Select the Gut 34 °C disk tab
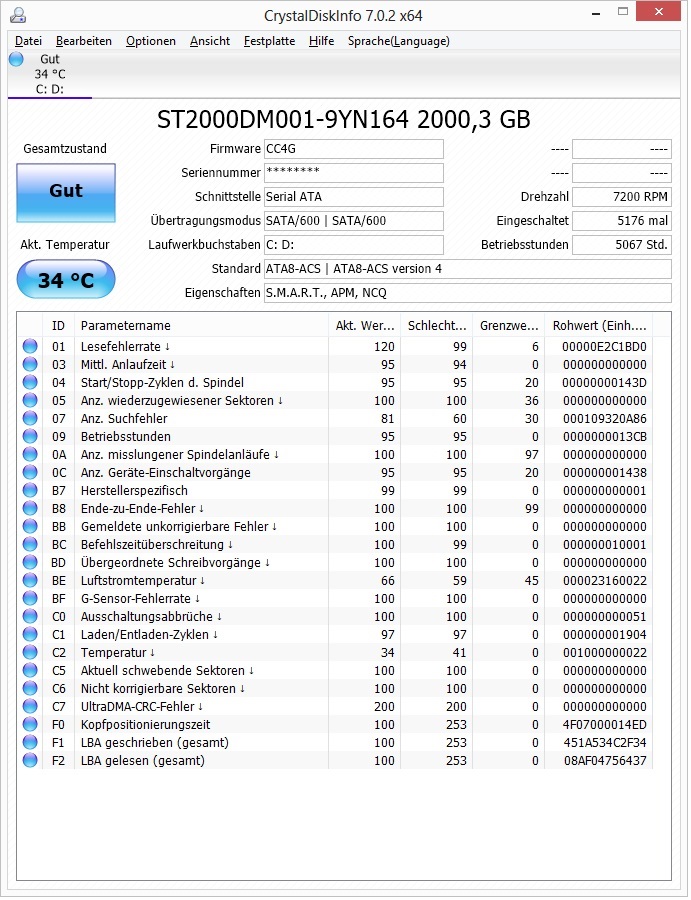Viewport: 691px width, 900px height. tap(50, 73)
